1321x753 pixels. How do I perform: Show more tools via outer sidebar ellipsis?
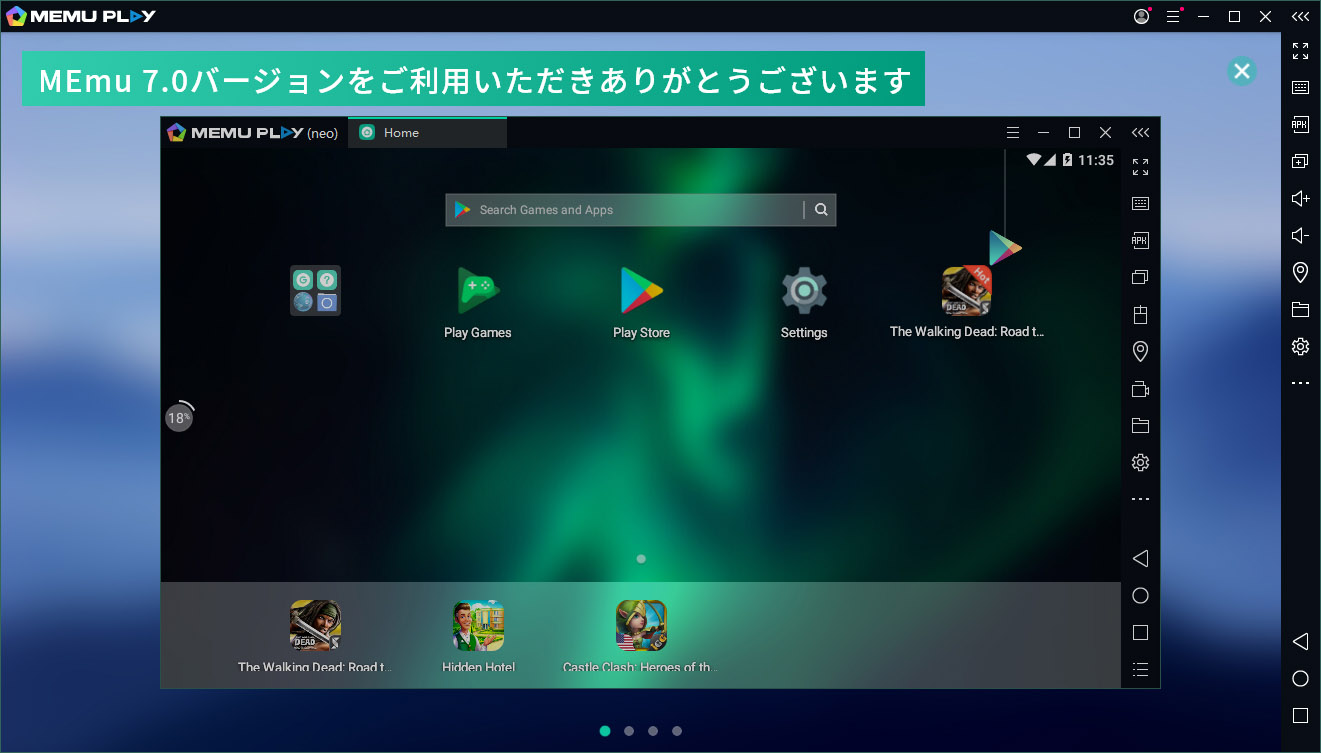coord(1300,383)
